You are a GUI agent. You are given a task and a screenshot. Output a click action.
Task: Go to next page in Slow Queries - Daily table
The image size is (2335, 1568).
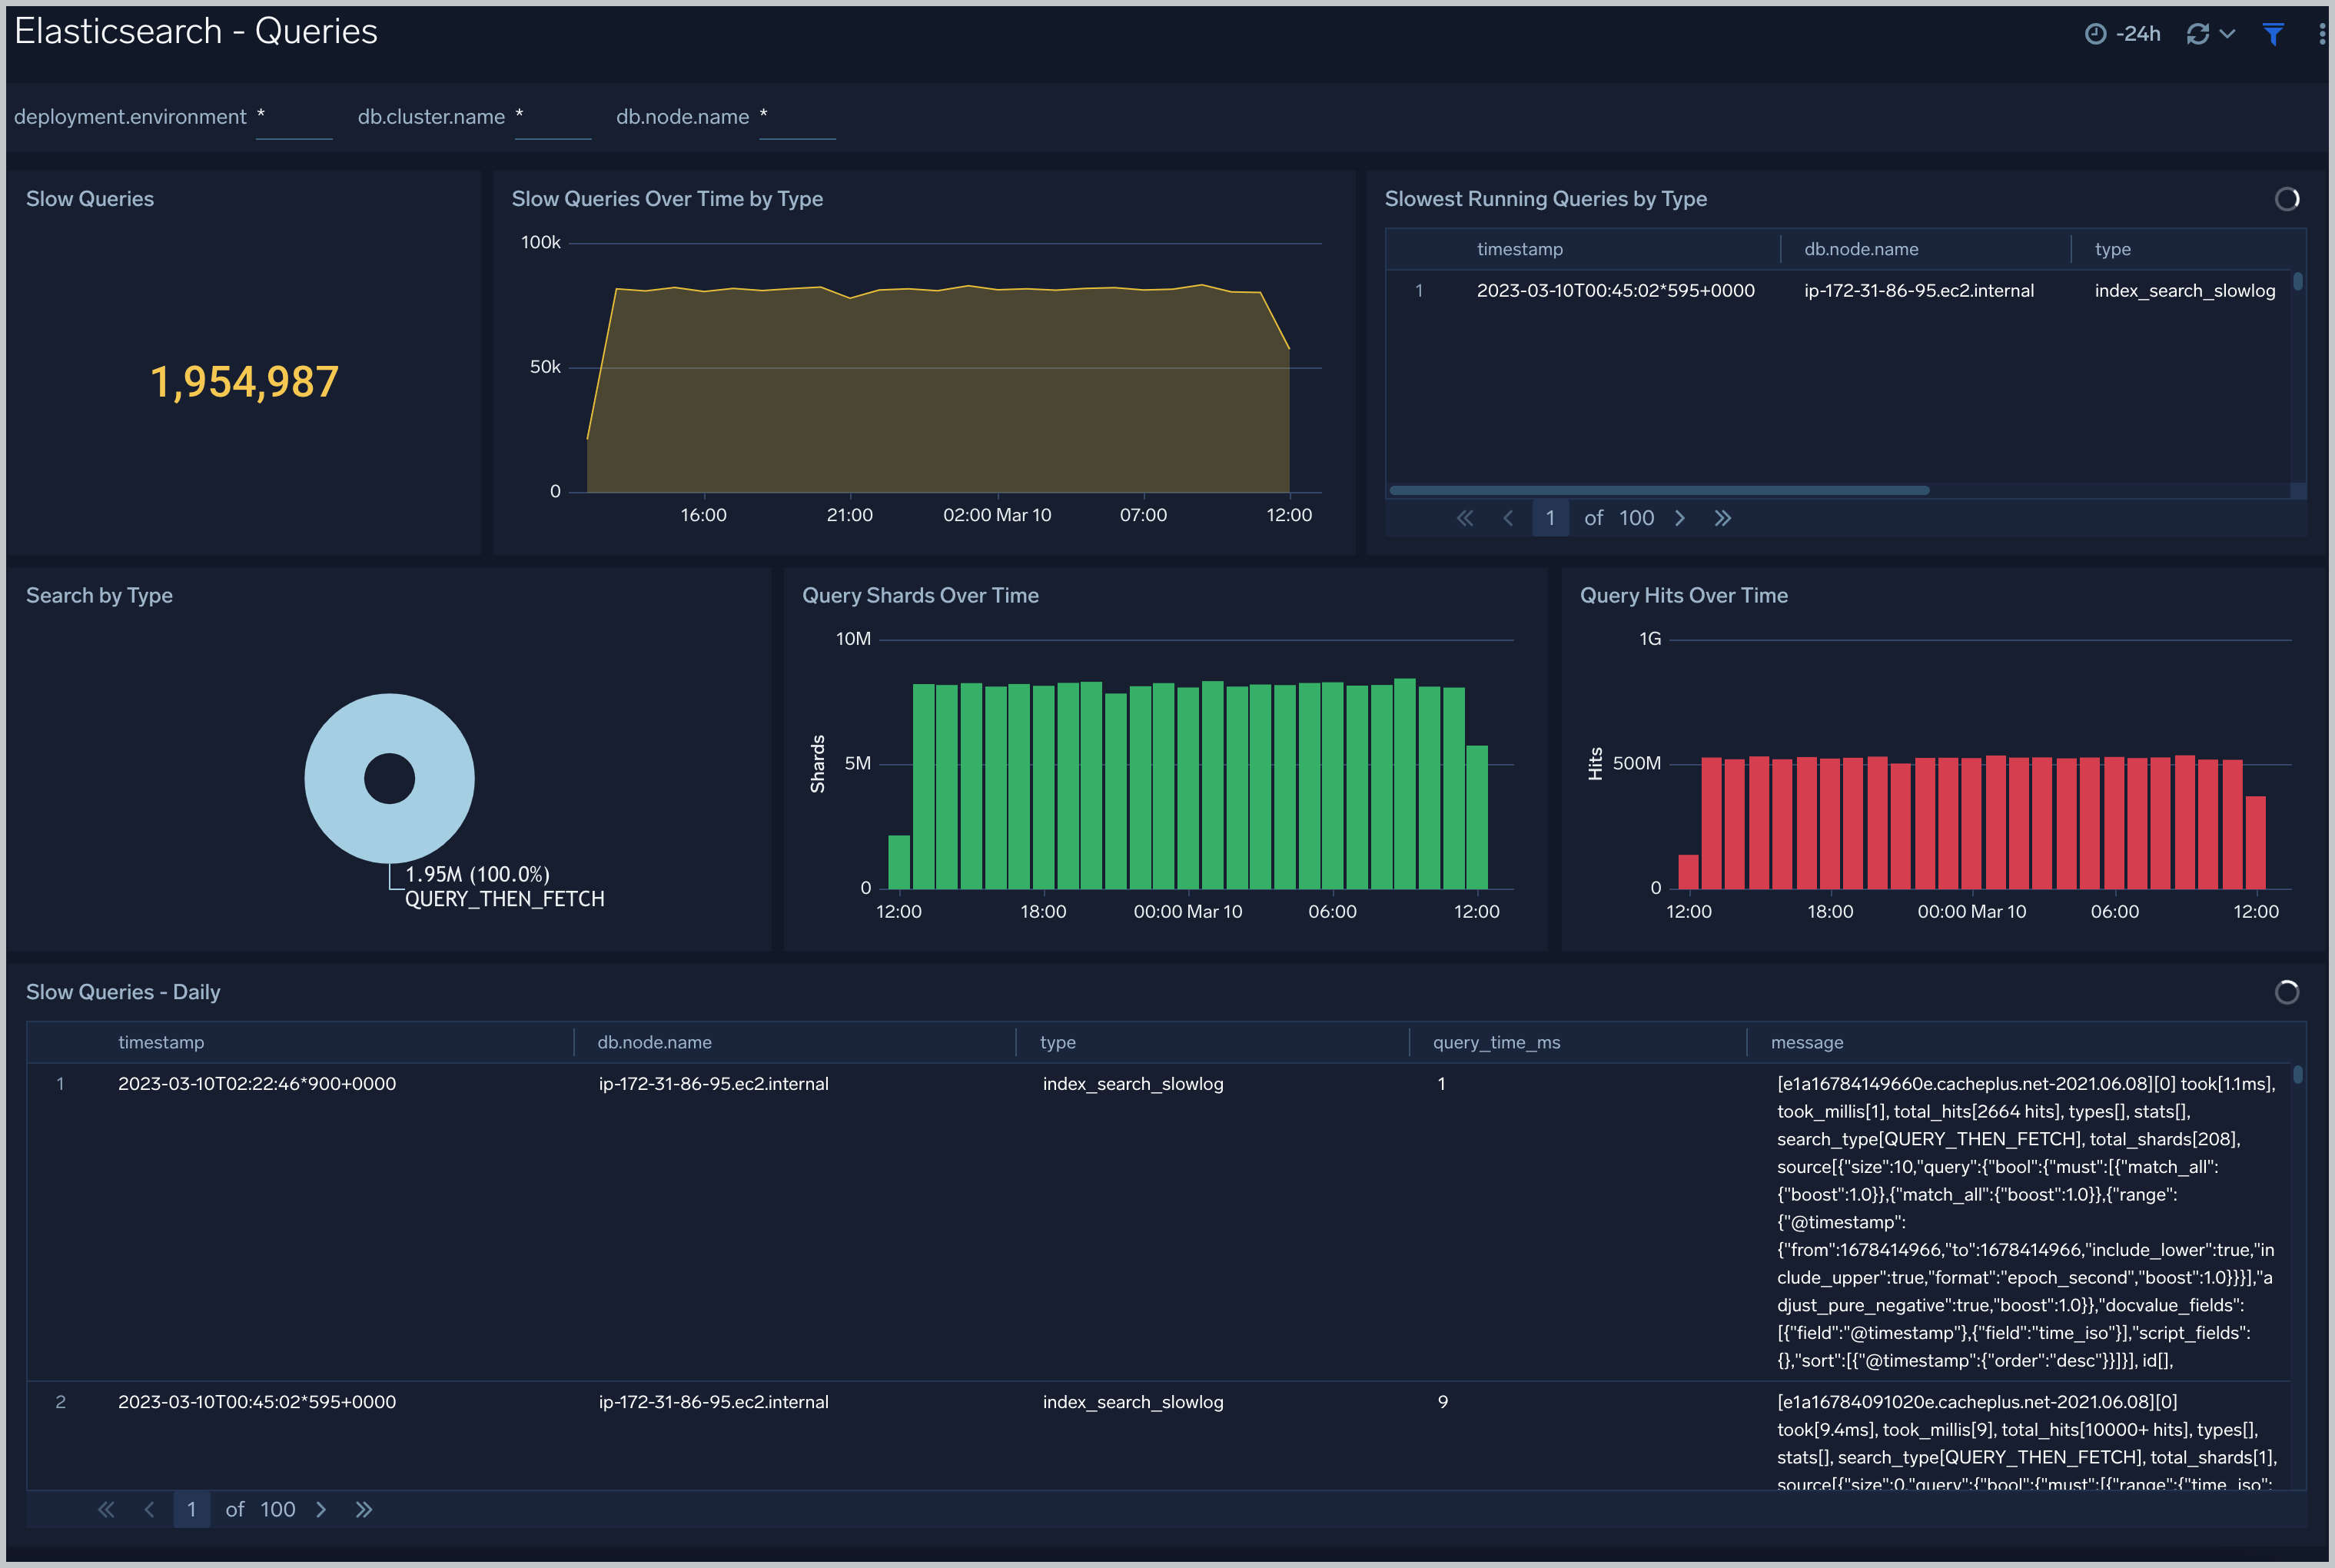[x=321, y=1510]
